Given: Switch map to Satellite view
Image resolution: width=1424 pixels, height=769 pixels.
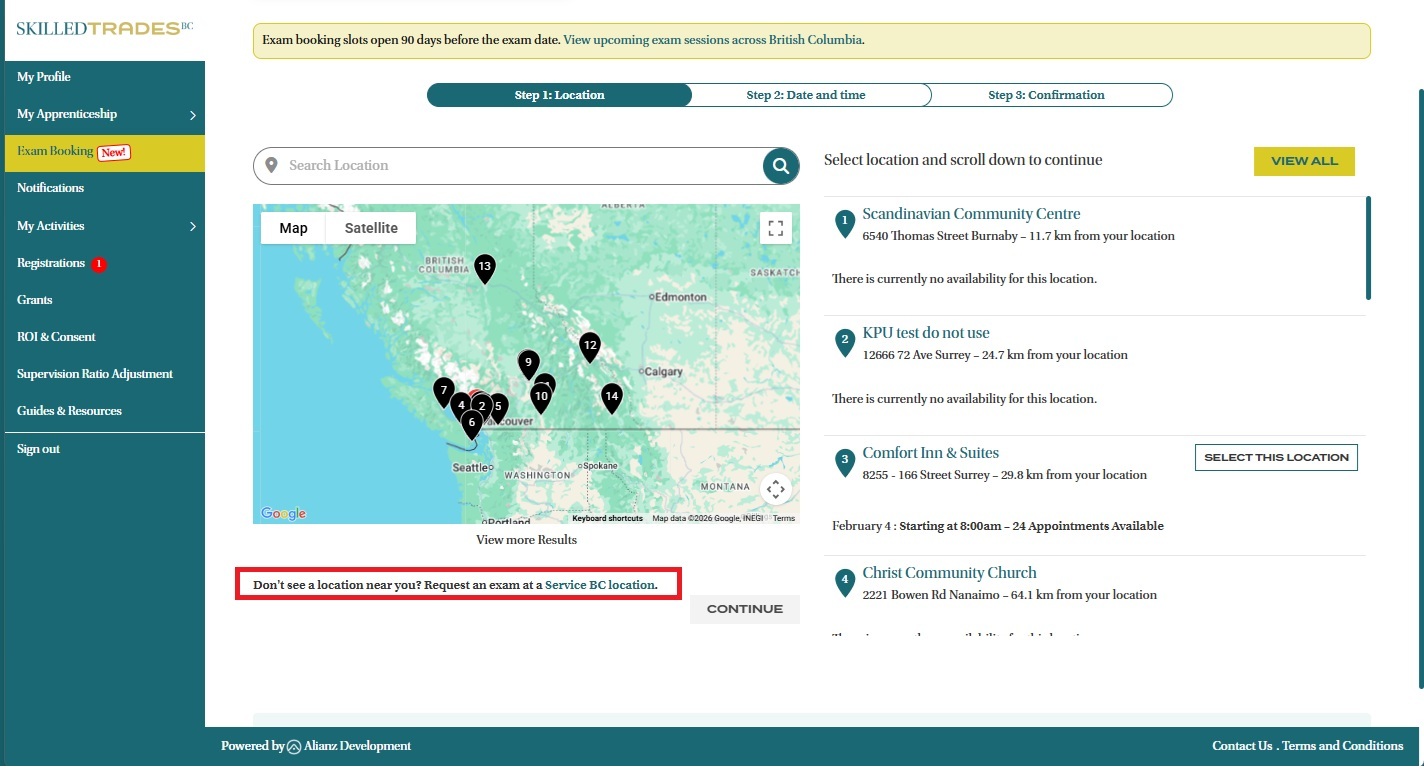Looking at the screenshot, I should click(x=371, y=228).
